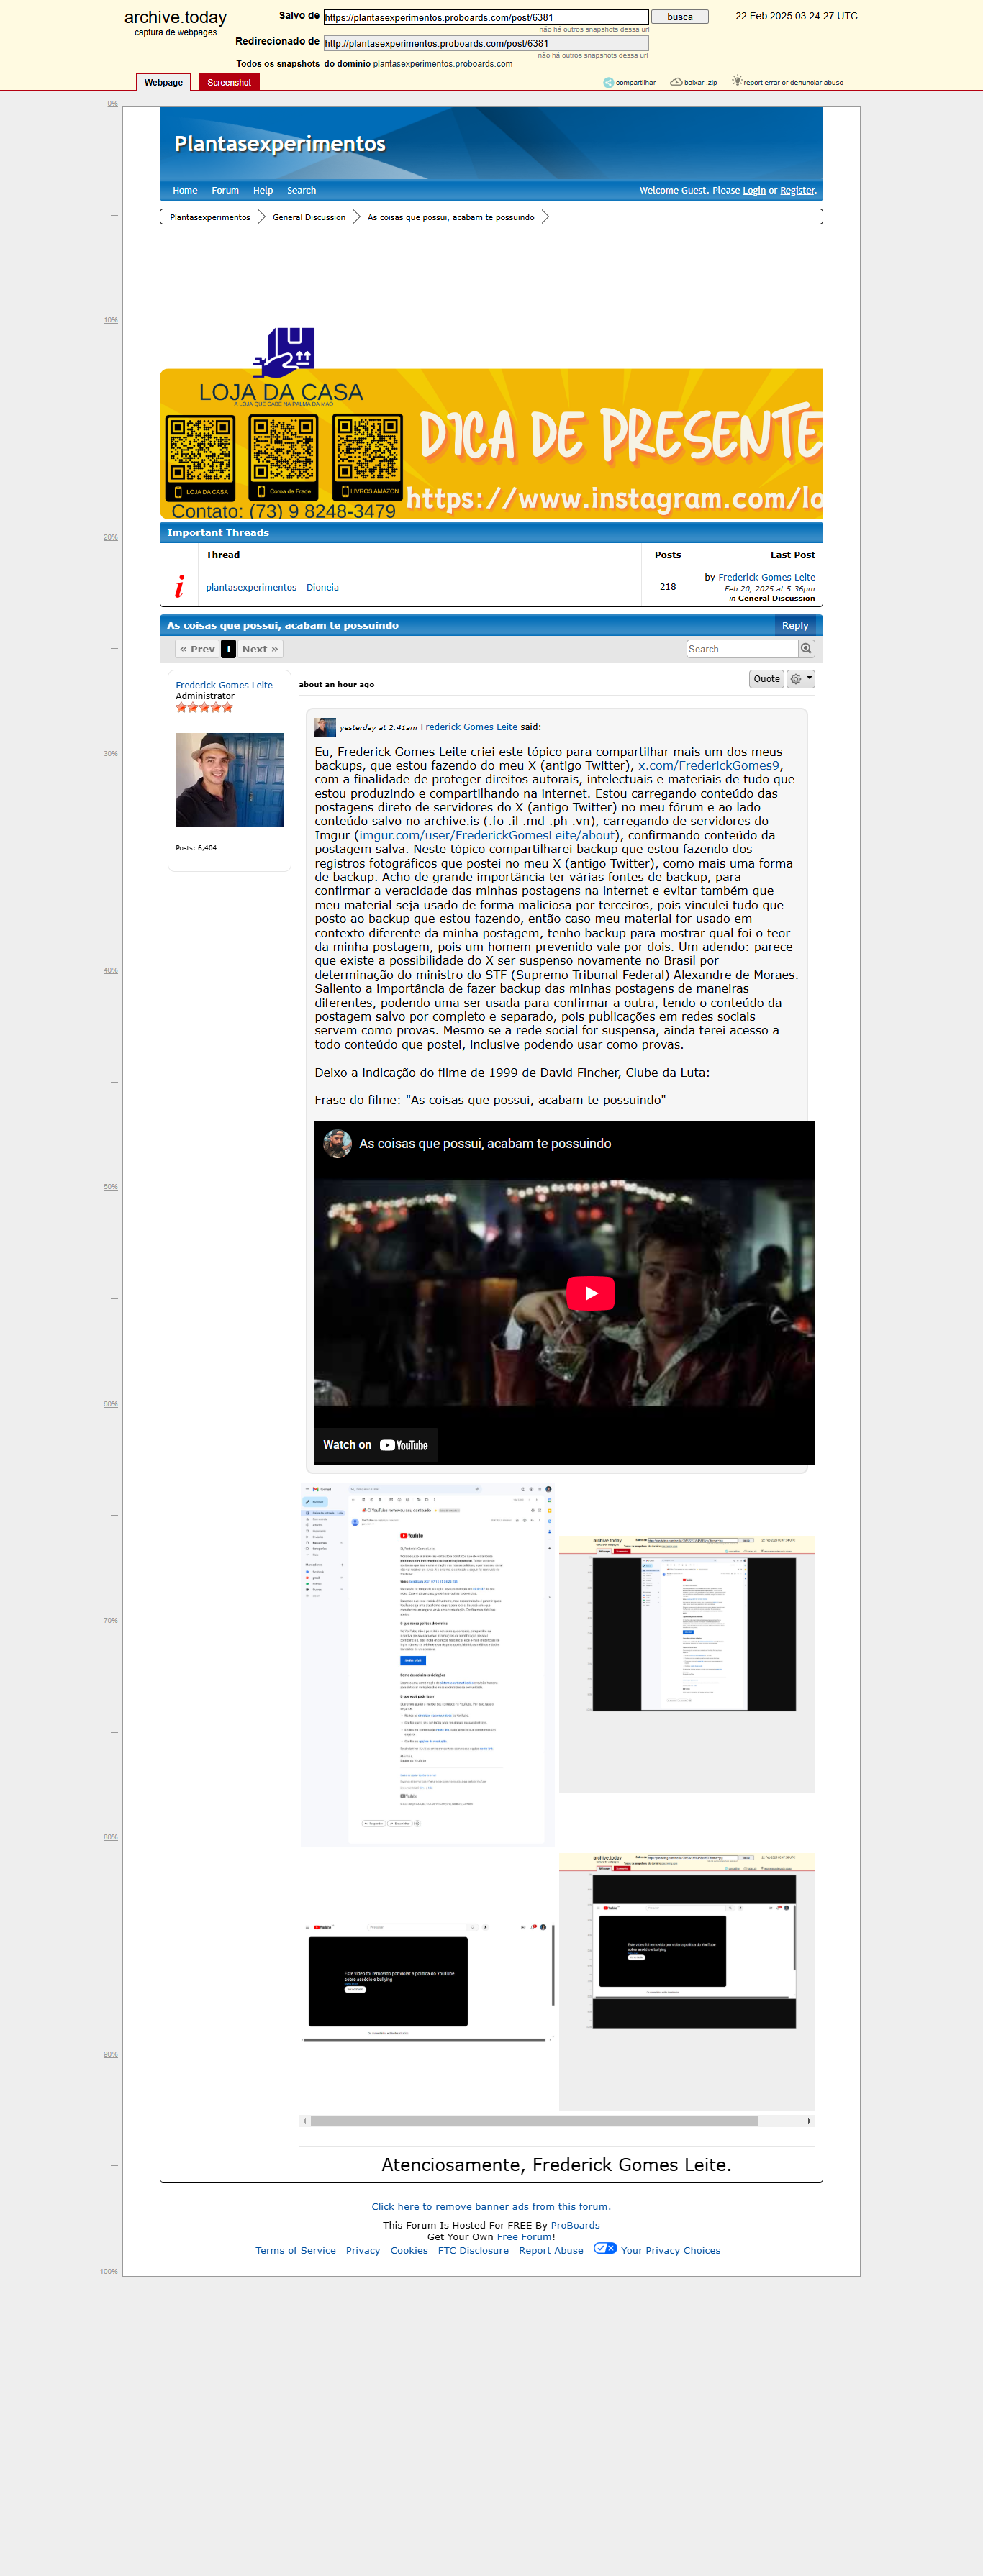Click the scrollbar right arrow
983x2576 pixels.
[x=809, y=2120]
